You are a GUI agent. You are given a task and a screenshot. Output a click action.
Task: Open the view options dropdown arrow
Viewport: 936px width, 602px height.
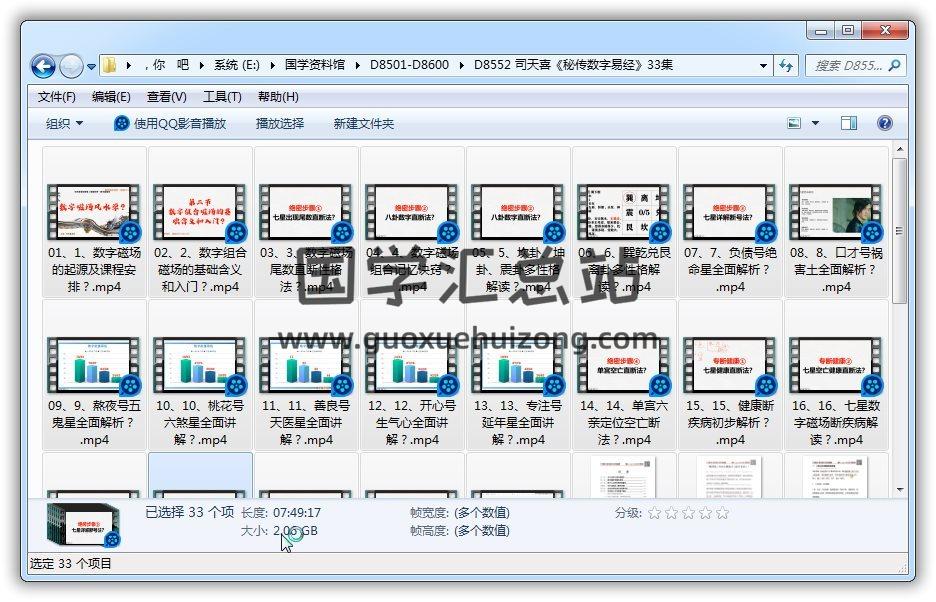click(x=815, y=123)
